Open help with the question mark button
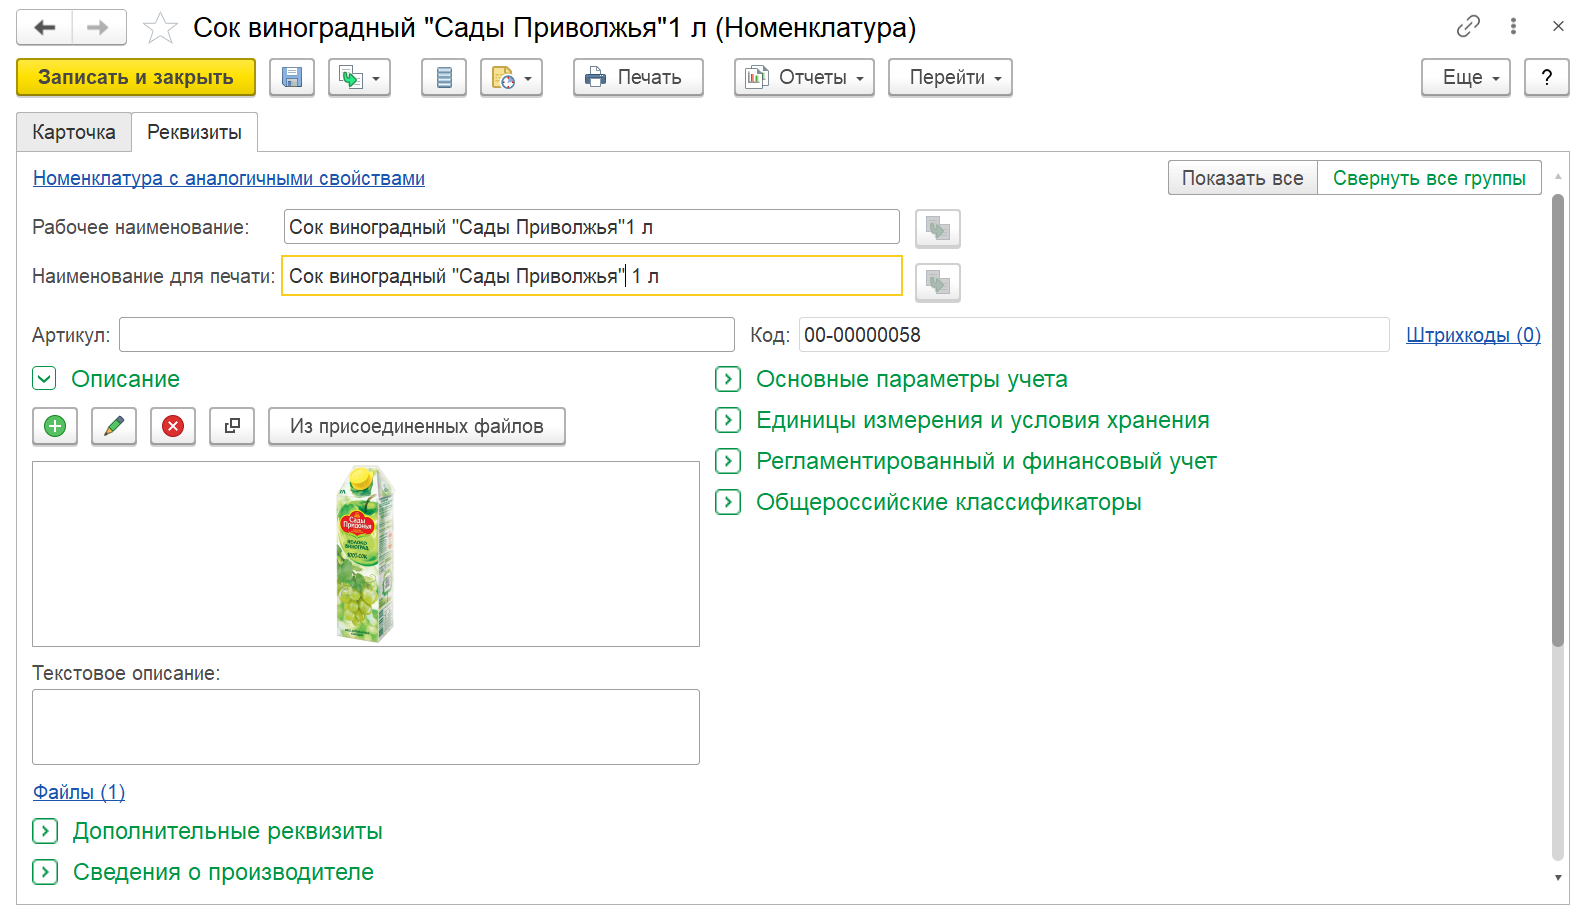 (1546, 77)
